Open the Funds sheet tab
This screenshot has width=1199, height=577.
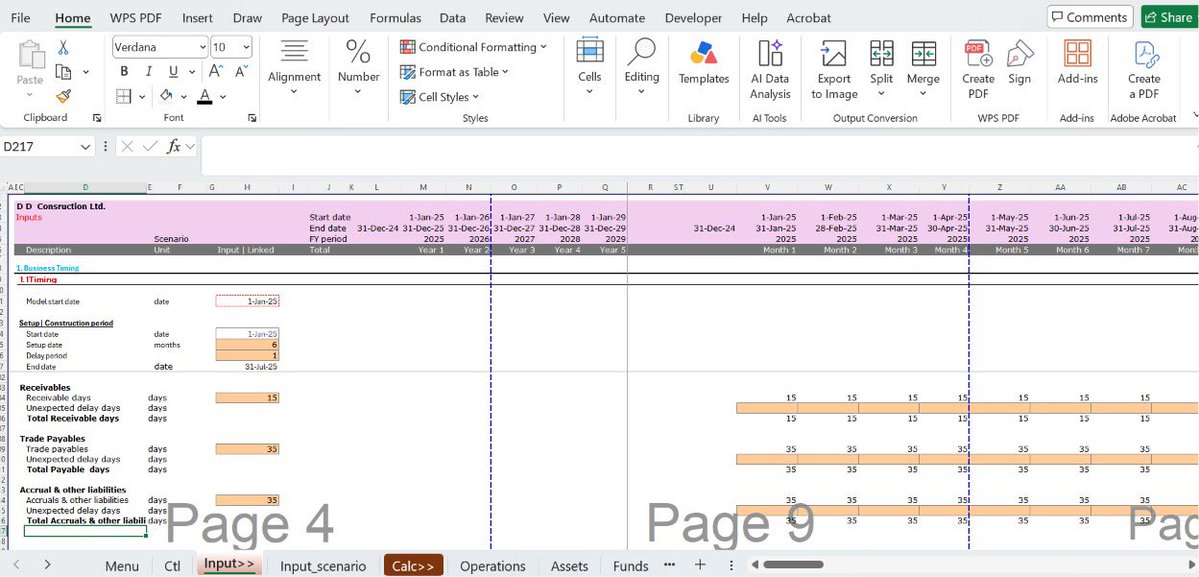pyautogui.click(x=631, y=566)
